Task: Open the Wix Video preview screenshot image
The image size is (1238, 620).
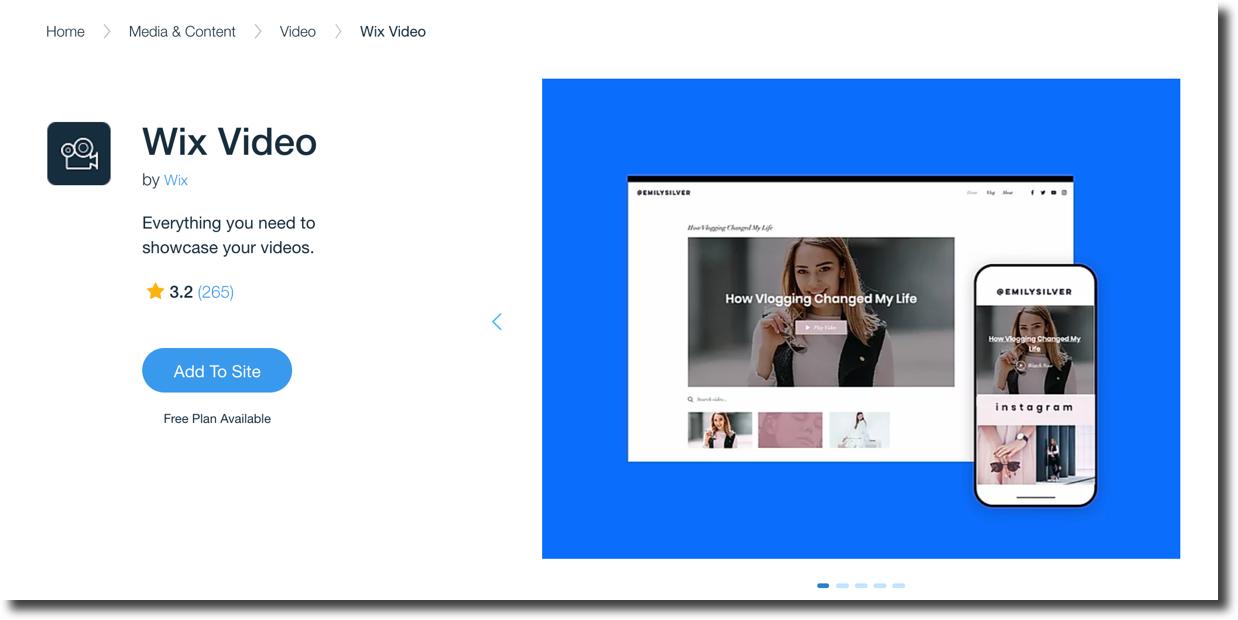Action: (861, 319)
